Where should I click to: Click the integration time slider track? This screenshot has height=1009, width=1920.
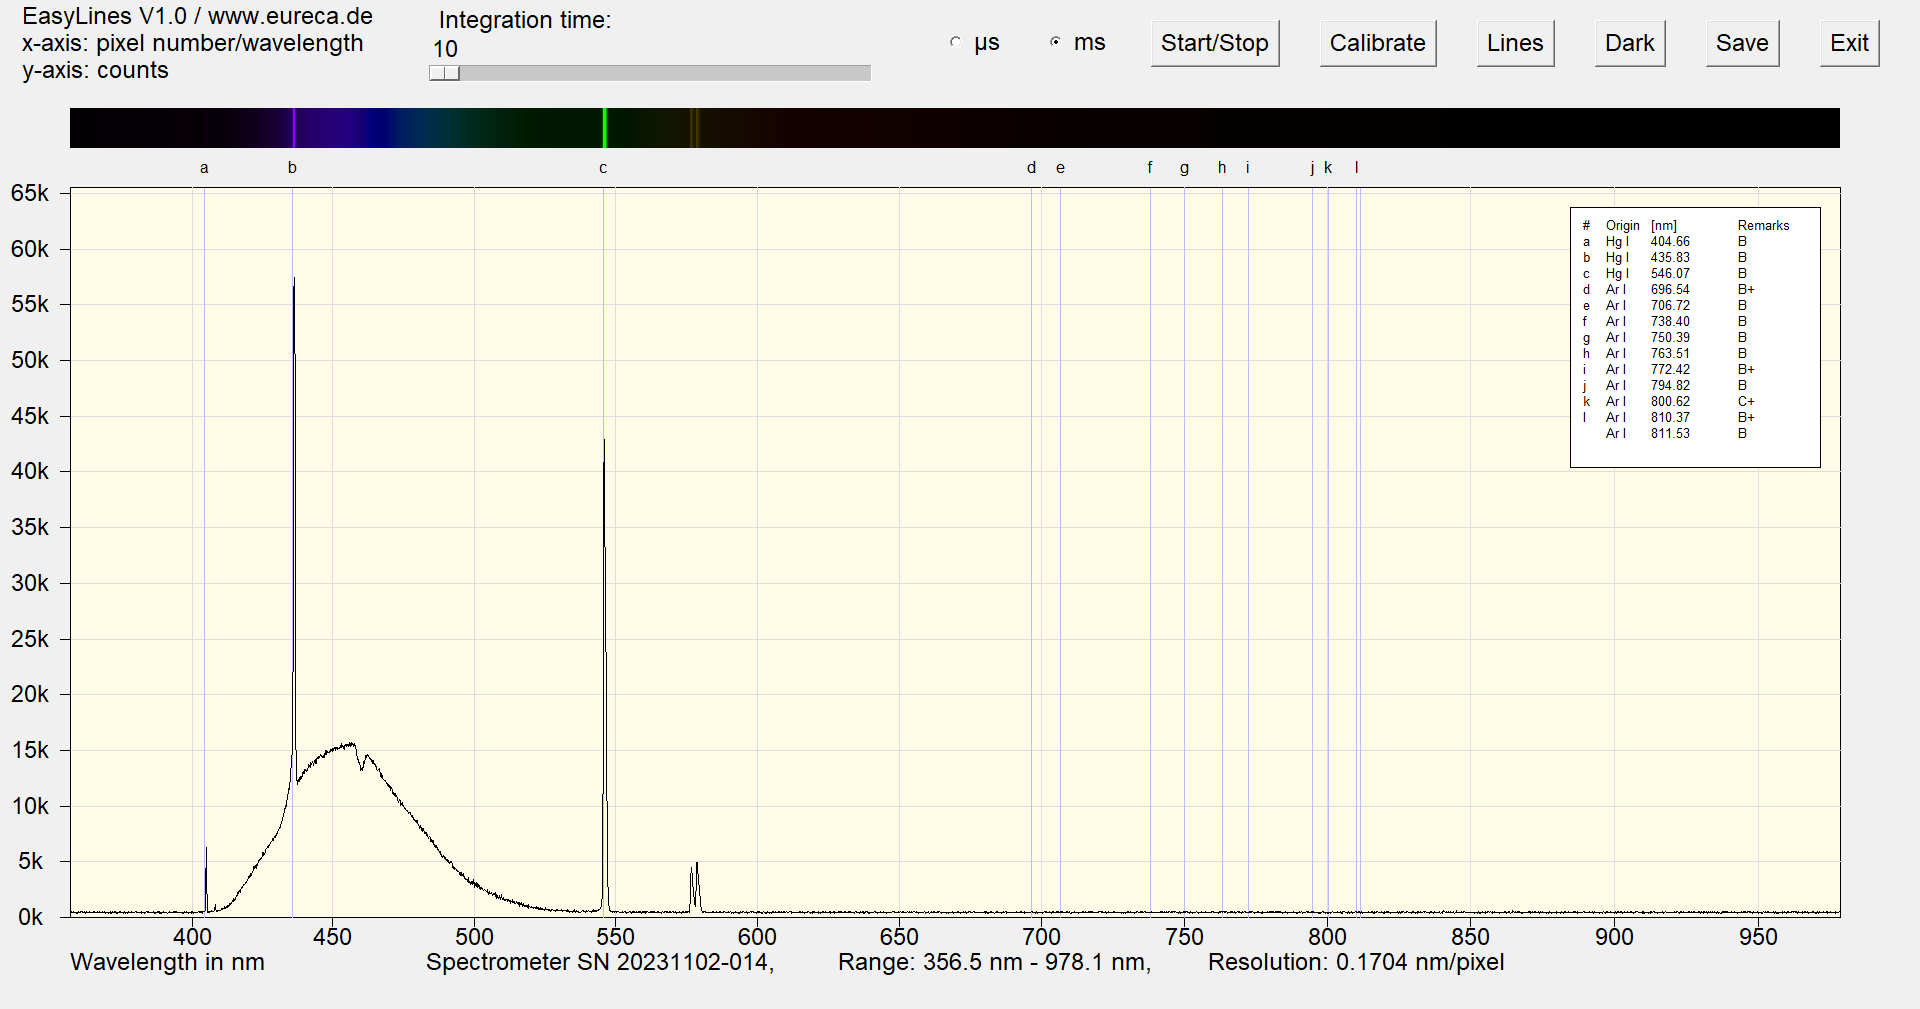650,73
